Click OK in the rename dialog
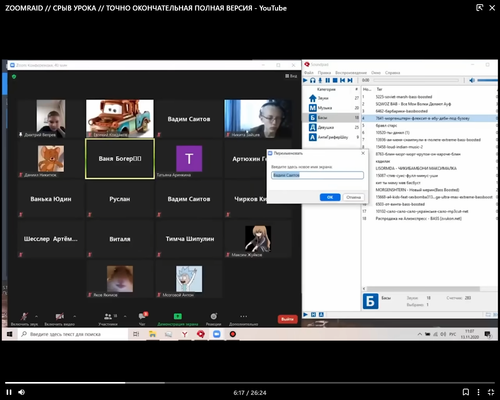 point(330,197)
